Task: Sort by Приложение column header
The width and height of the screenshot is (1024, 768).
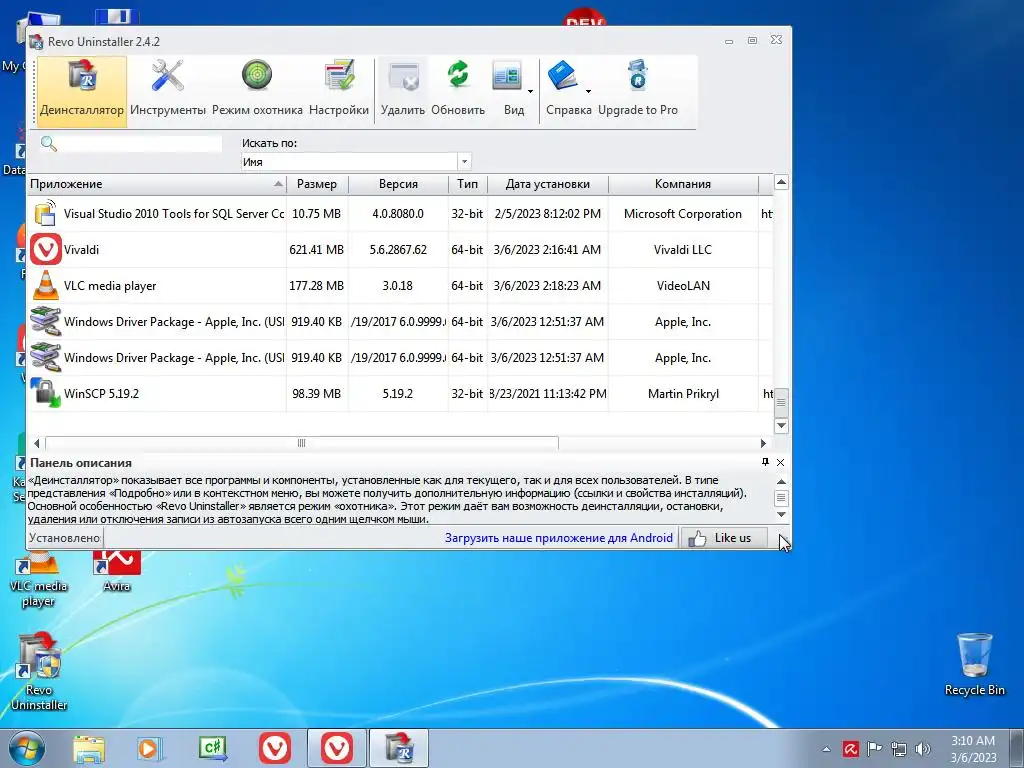Action: click(x=157, y=184)
